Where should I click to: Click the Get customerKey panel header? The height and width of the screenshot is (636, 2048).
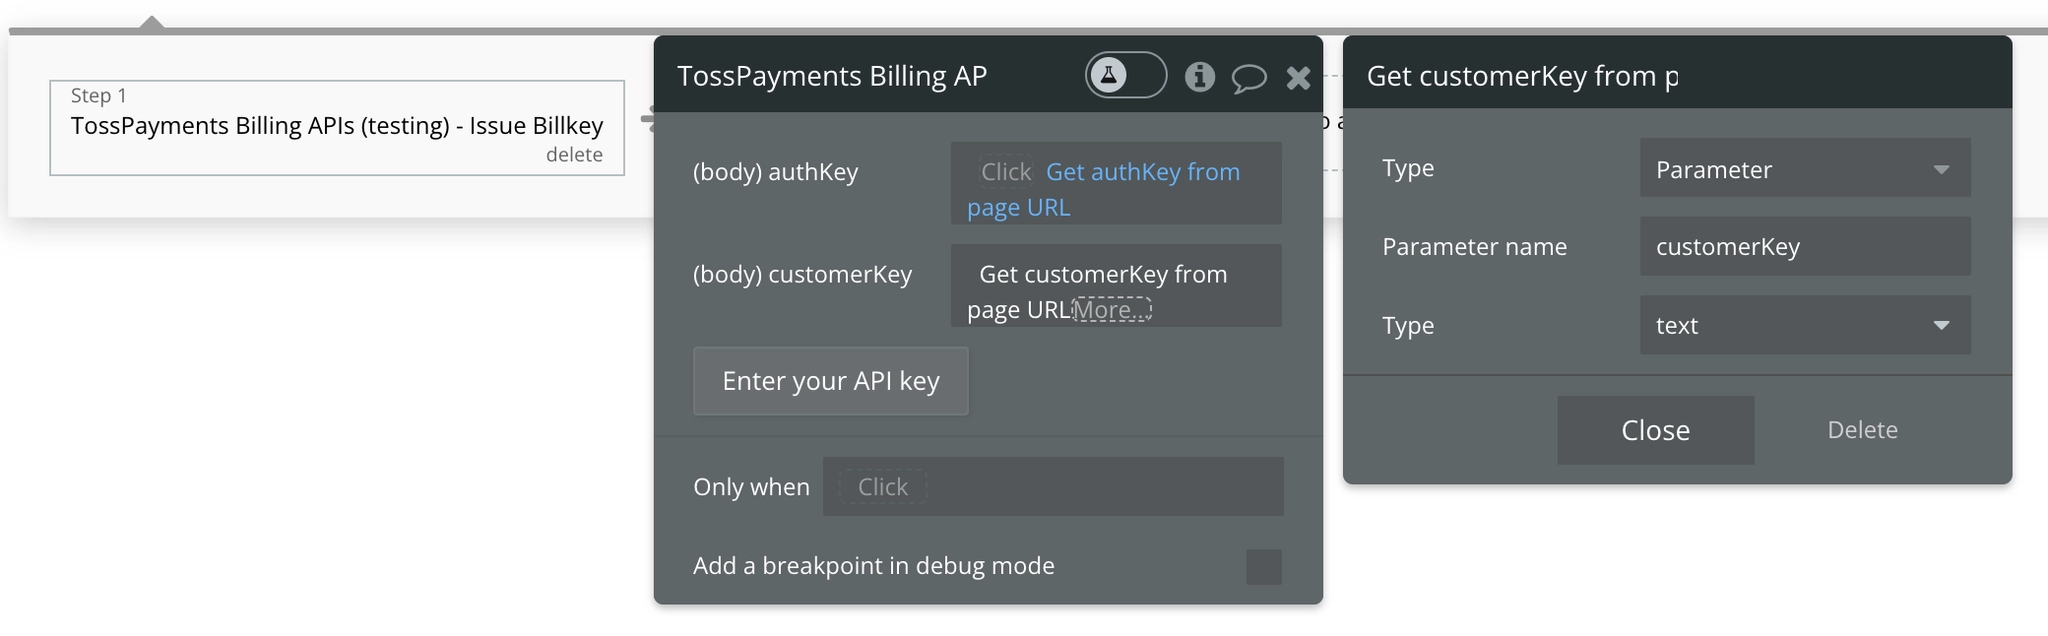tap(1521, 76)
